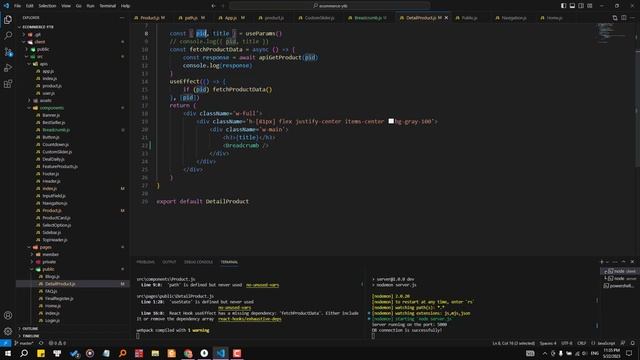Open Breadcrumb.js in the components folder

tap(56, 130)
